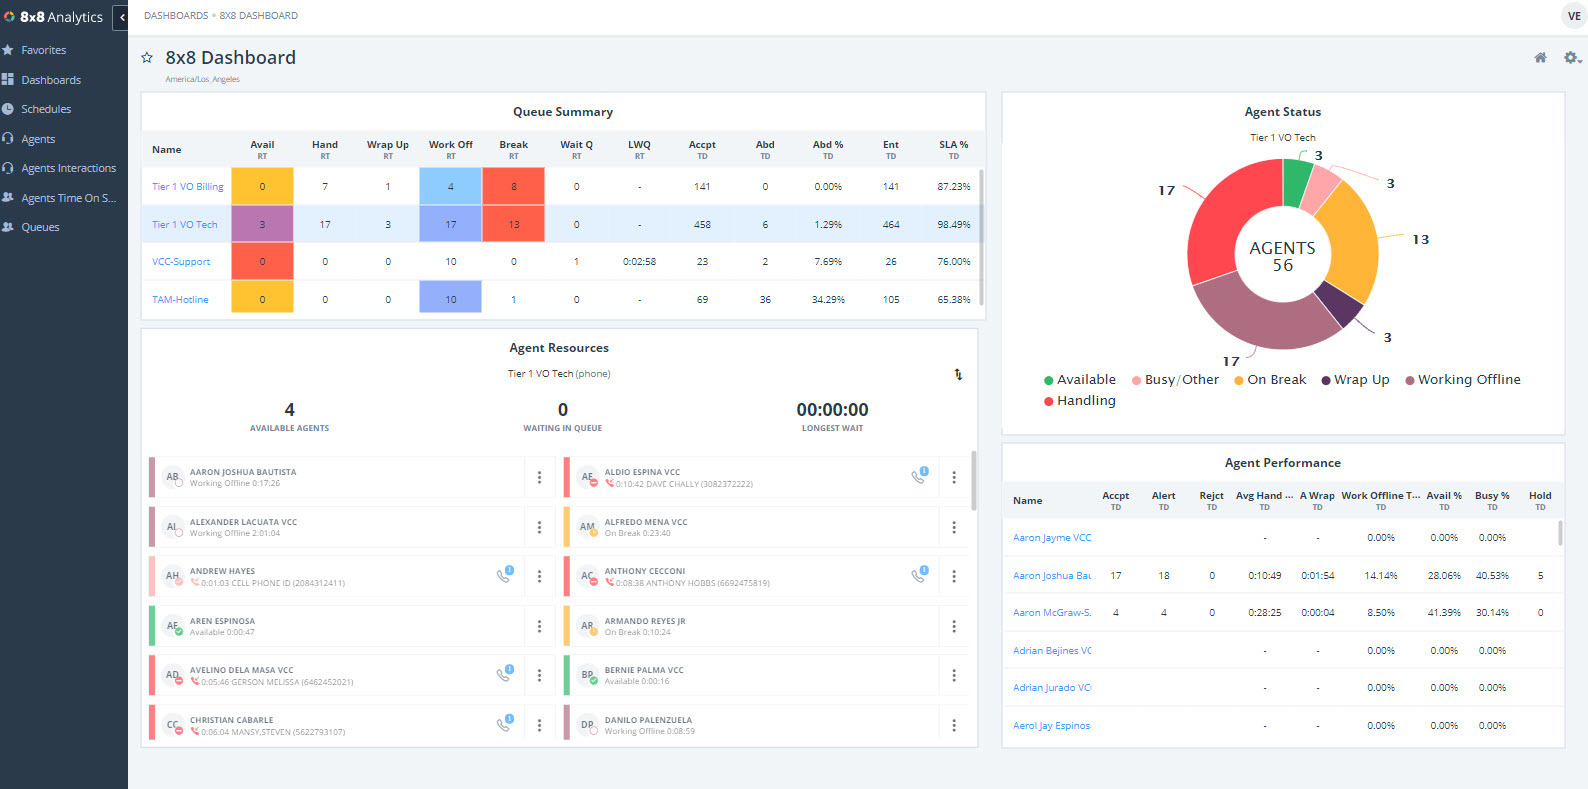
Task: Open options menu for Andrew Hayes
Action: tap(539, 577)
